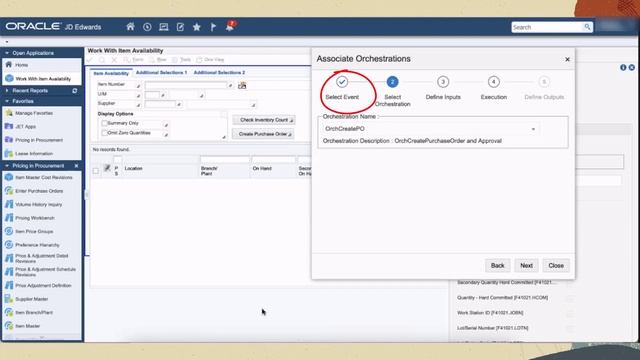640x360 pixels.
Task: Go to step 4 Execution
Action: click(493, 82)
